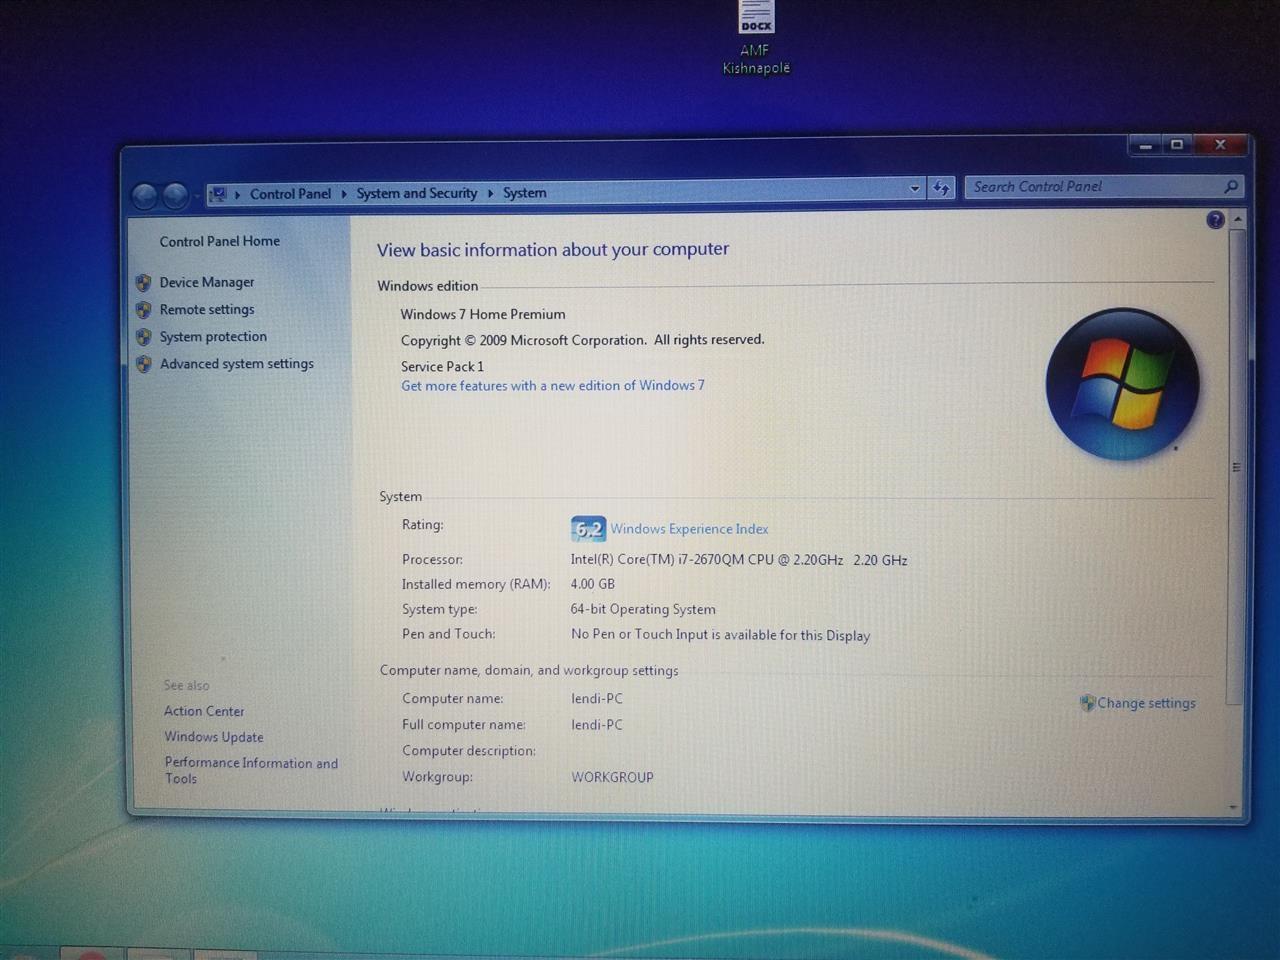The width and height of the screenshot is (1280, 960).
Task: Click the processor value Intel(R) Core(TM) i7-2670QM
Action: 739,560
